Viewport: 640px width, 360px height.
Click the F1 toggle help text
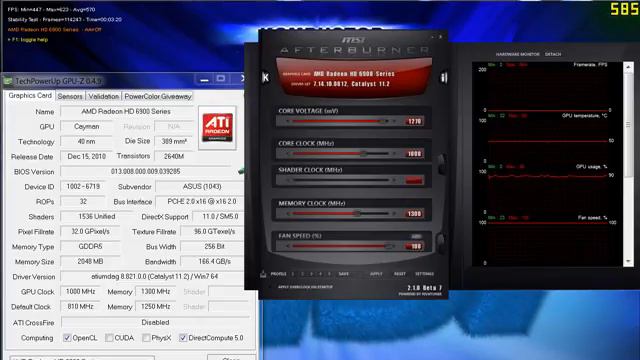pos(28,40)
